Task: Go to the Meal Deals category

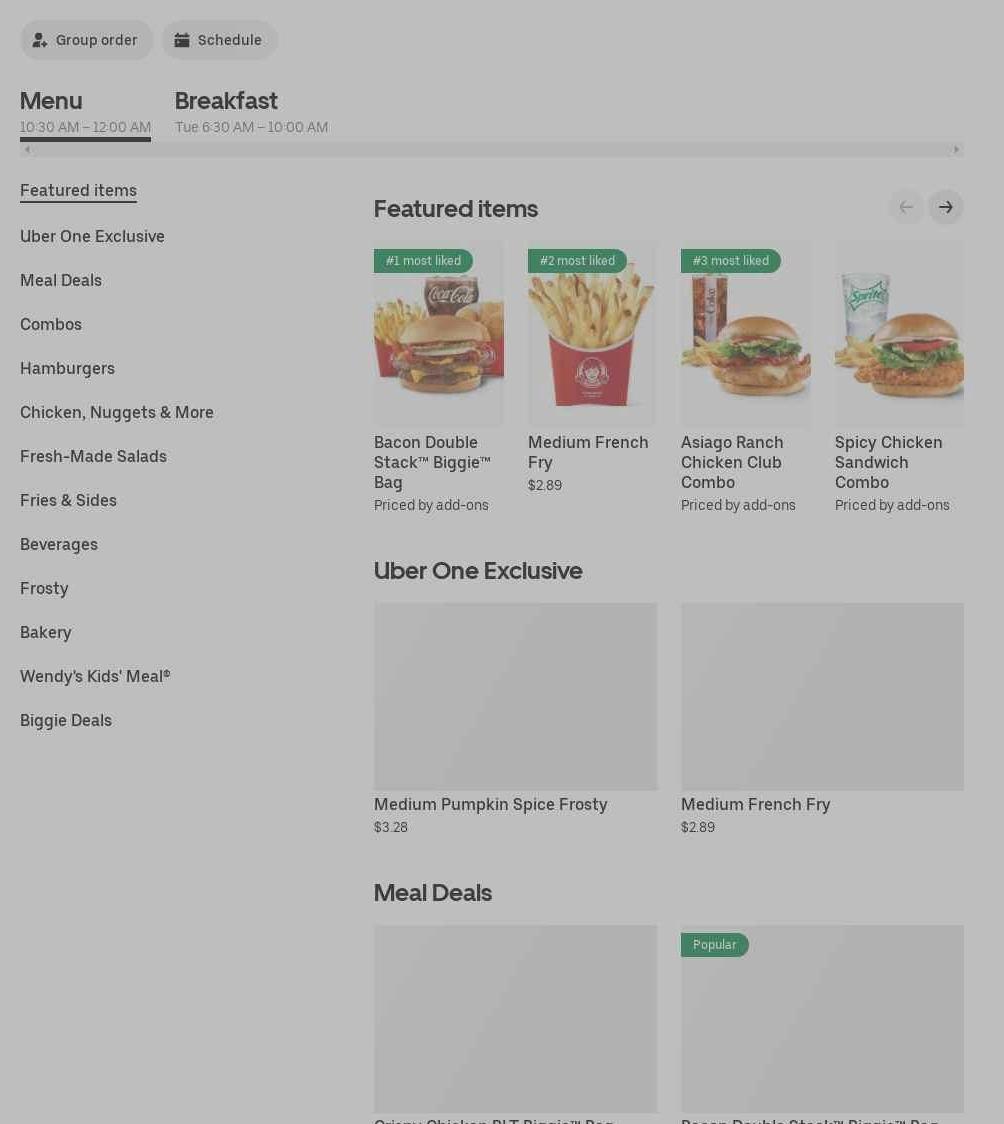Action: click(x=61, y=280)
